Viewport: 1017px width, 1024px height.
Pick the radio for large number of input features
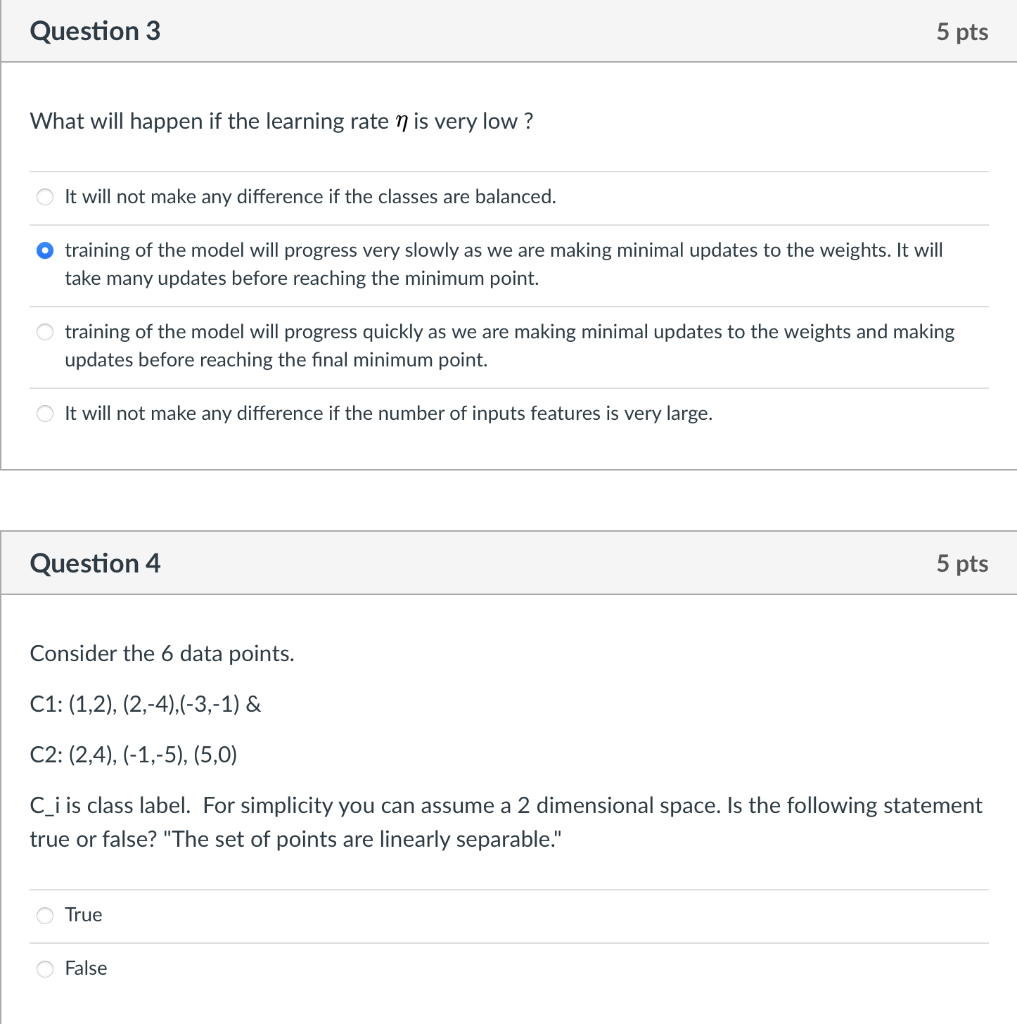tap(44, 413)
